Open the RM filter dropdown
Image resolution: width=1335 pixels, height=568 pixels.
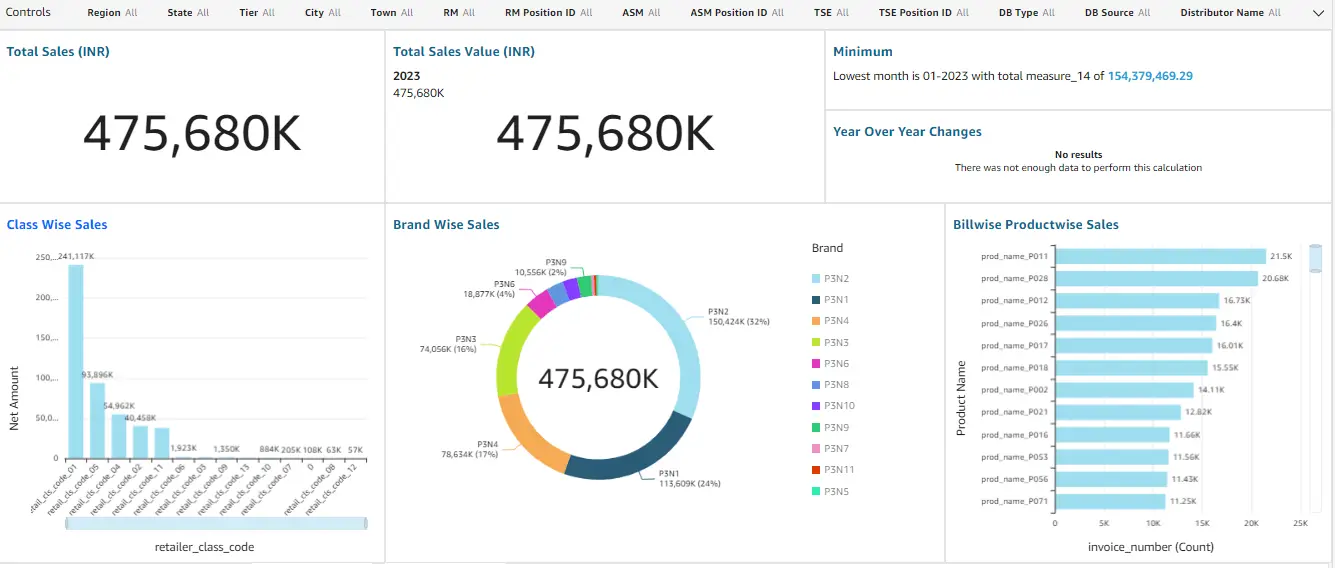click(x=459, y=13)
